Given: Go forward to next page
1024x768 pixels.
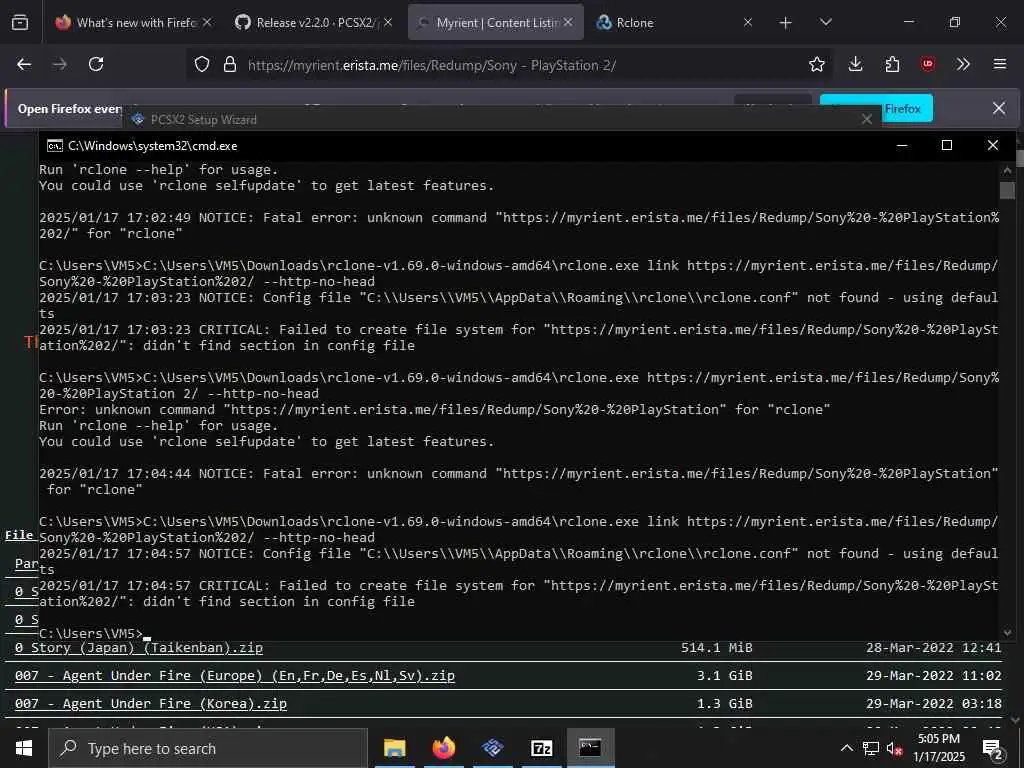Looking at the screenshot, I should 60,64.
